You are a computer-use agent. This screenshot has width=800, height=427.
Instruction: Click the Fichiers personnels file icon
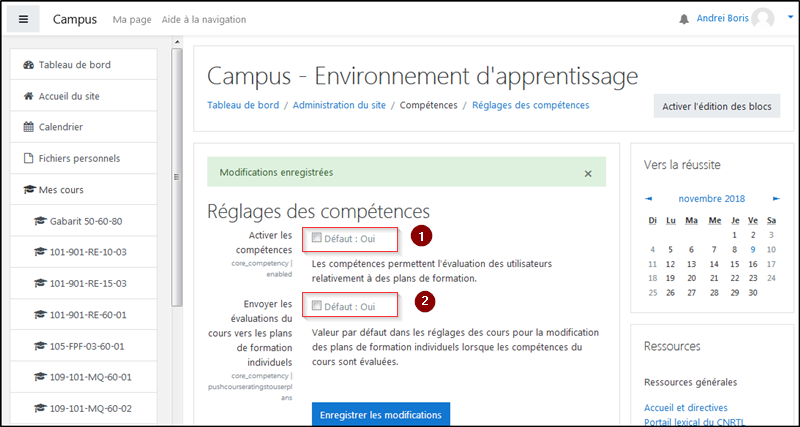coord(29,158)
